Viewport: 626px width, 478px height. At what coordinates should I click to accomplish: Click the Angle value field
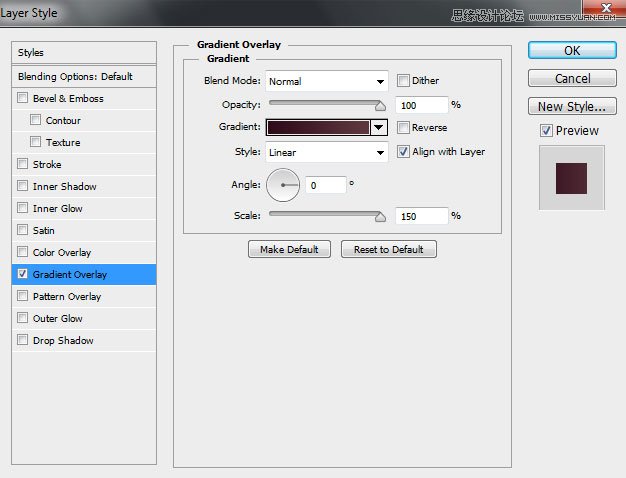pos(325,185)
